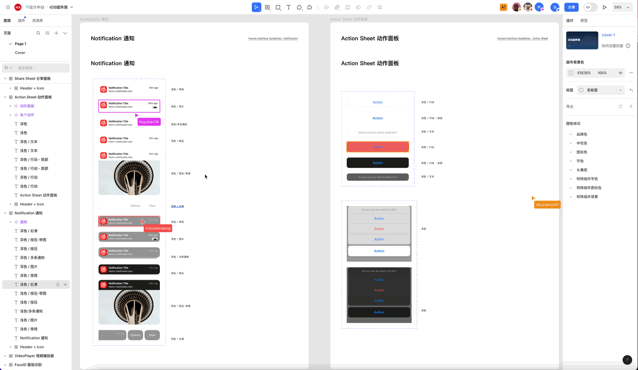Screen dimensions: 638x370
Task: Click the orange AI plugin icon
Action: click(x=503, y=7)
